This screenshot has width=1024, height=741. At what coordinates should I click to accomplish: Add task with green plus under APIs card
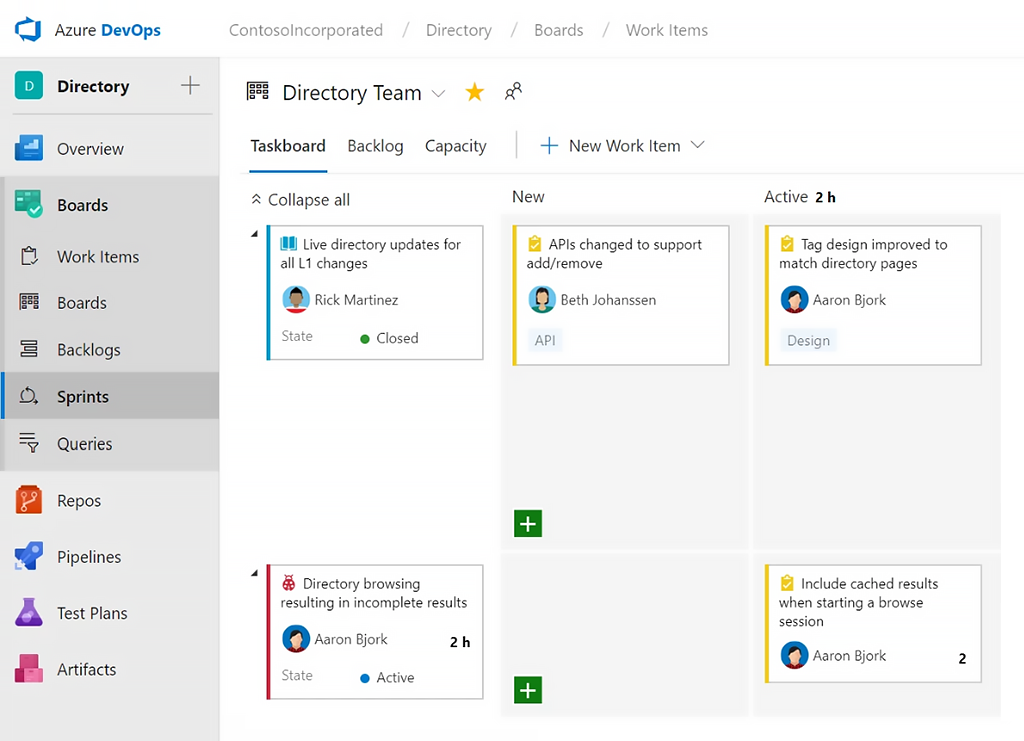528,523
